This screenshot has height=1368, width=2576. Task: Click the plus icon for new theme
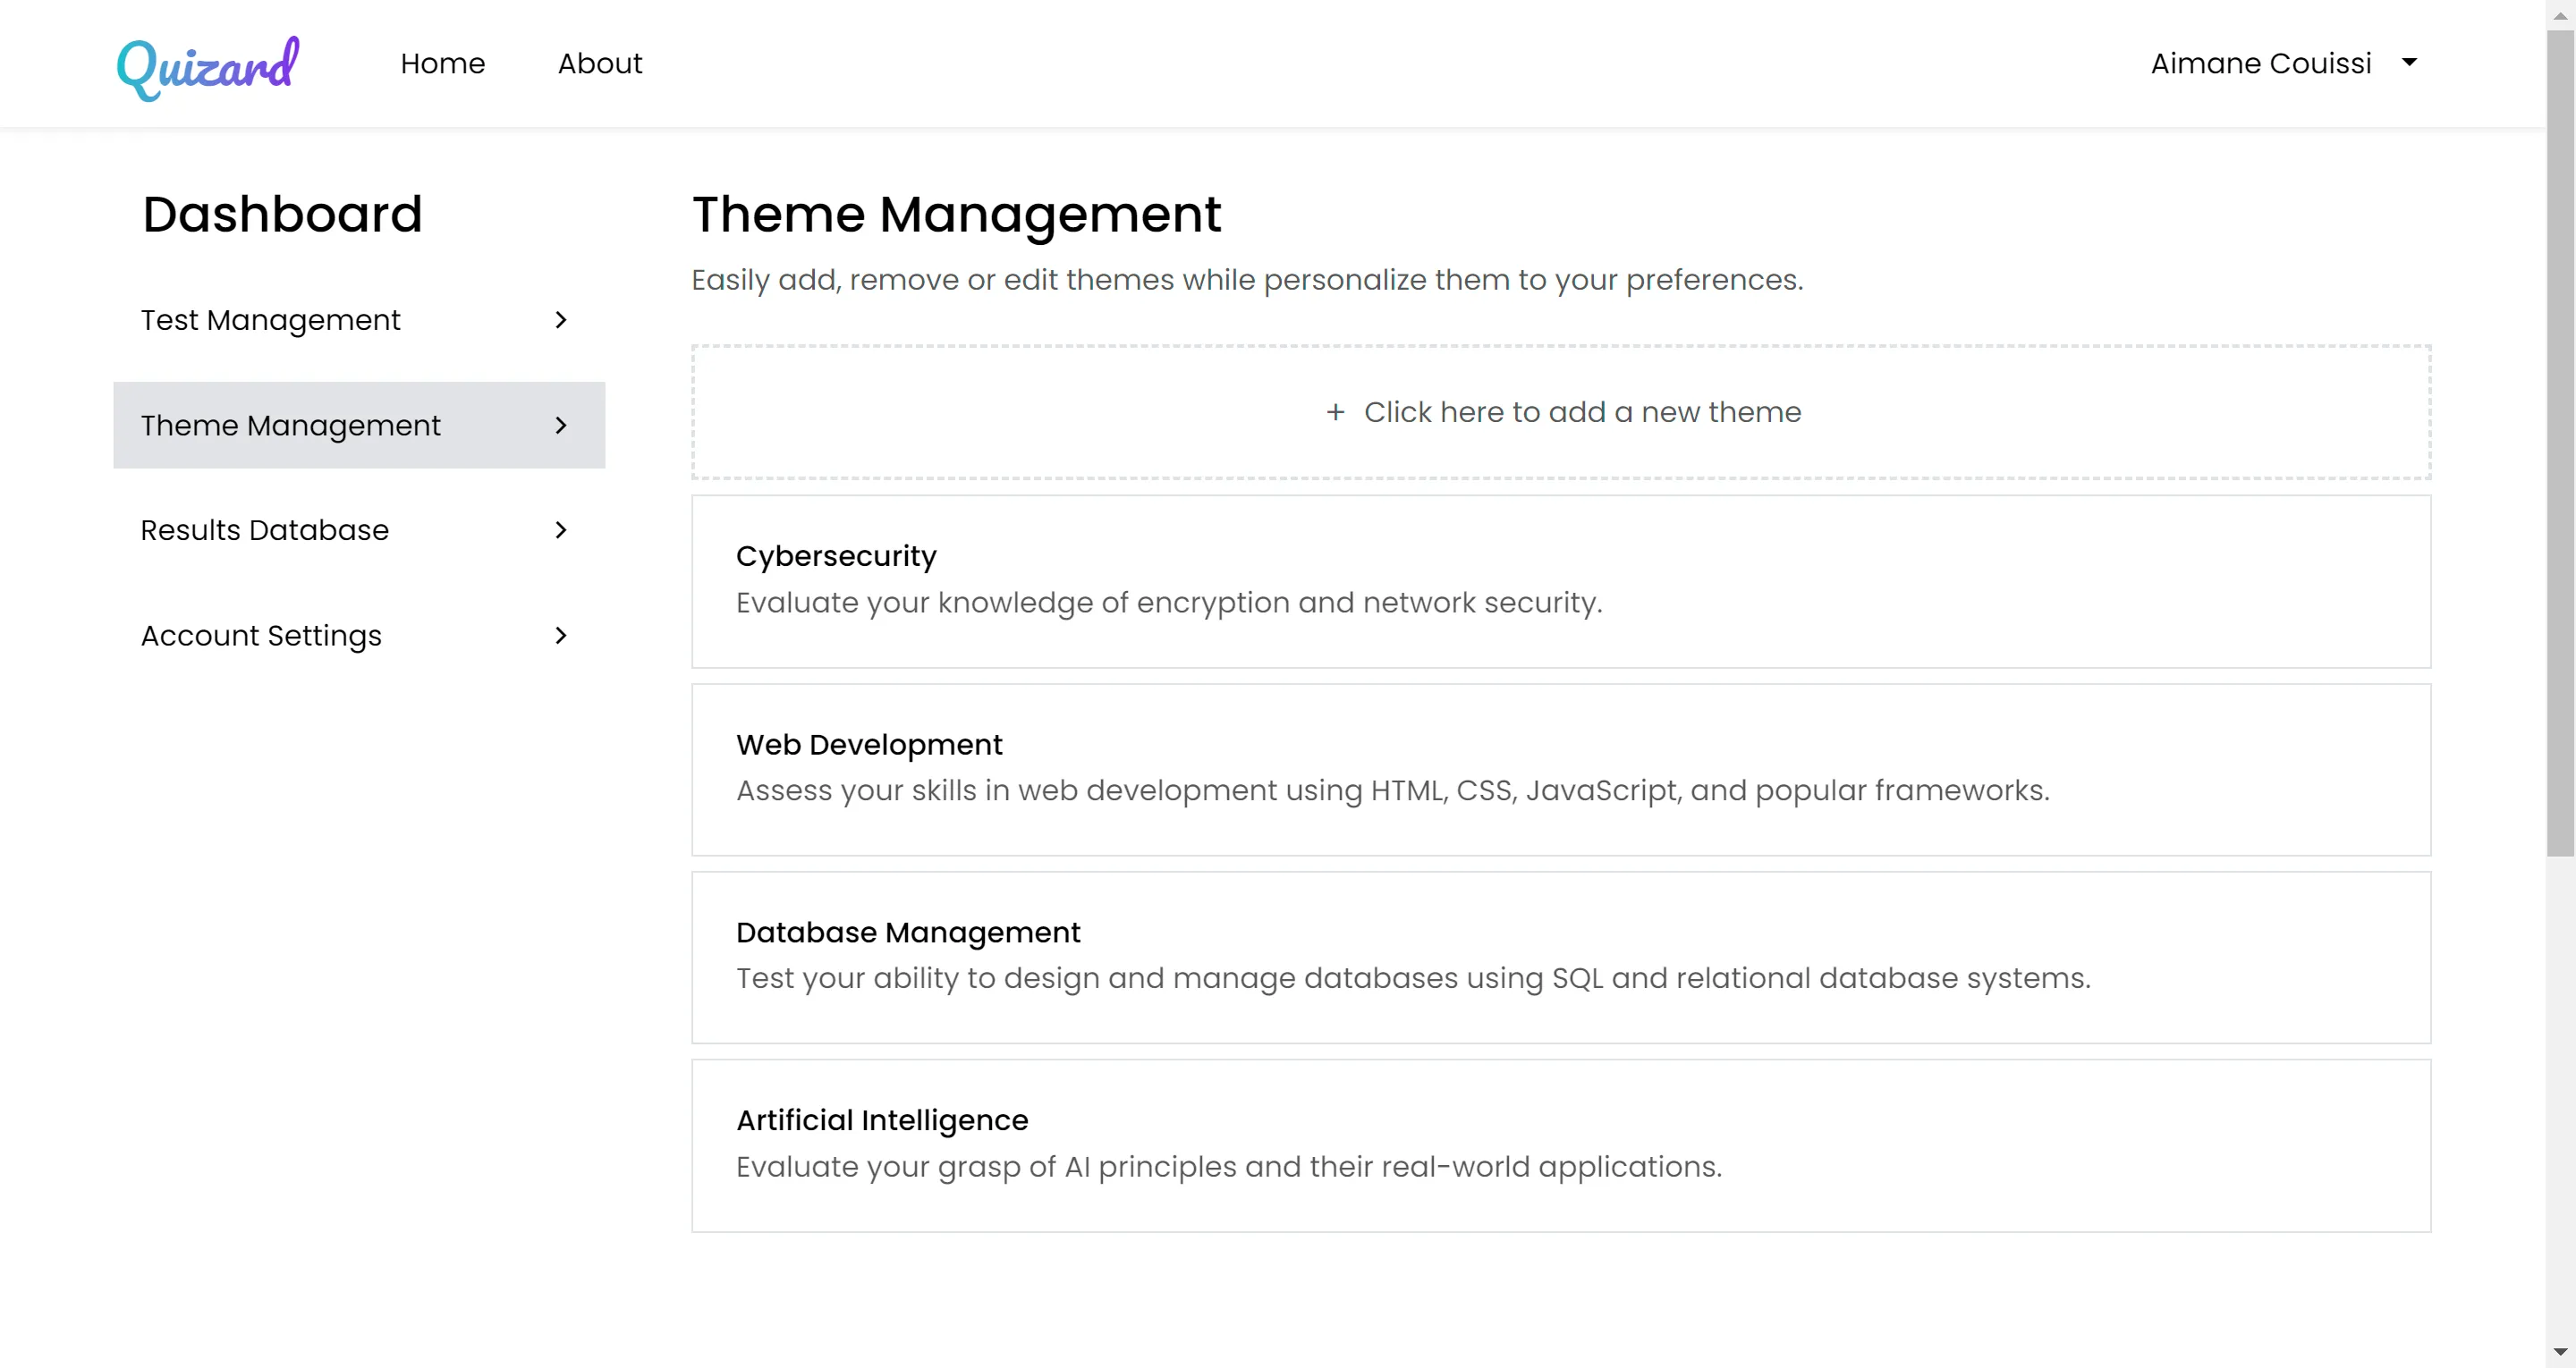(x=1335, y=412)
